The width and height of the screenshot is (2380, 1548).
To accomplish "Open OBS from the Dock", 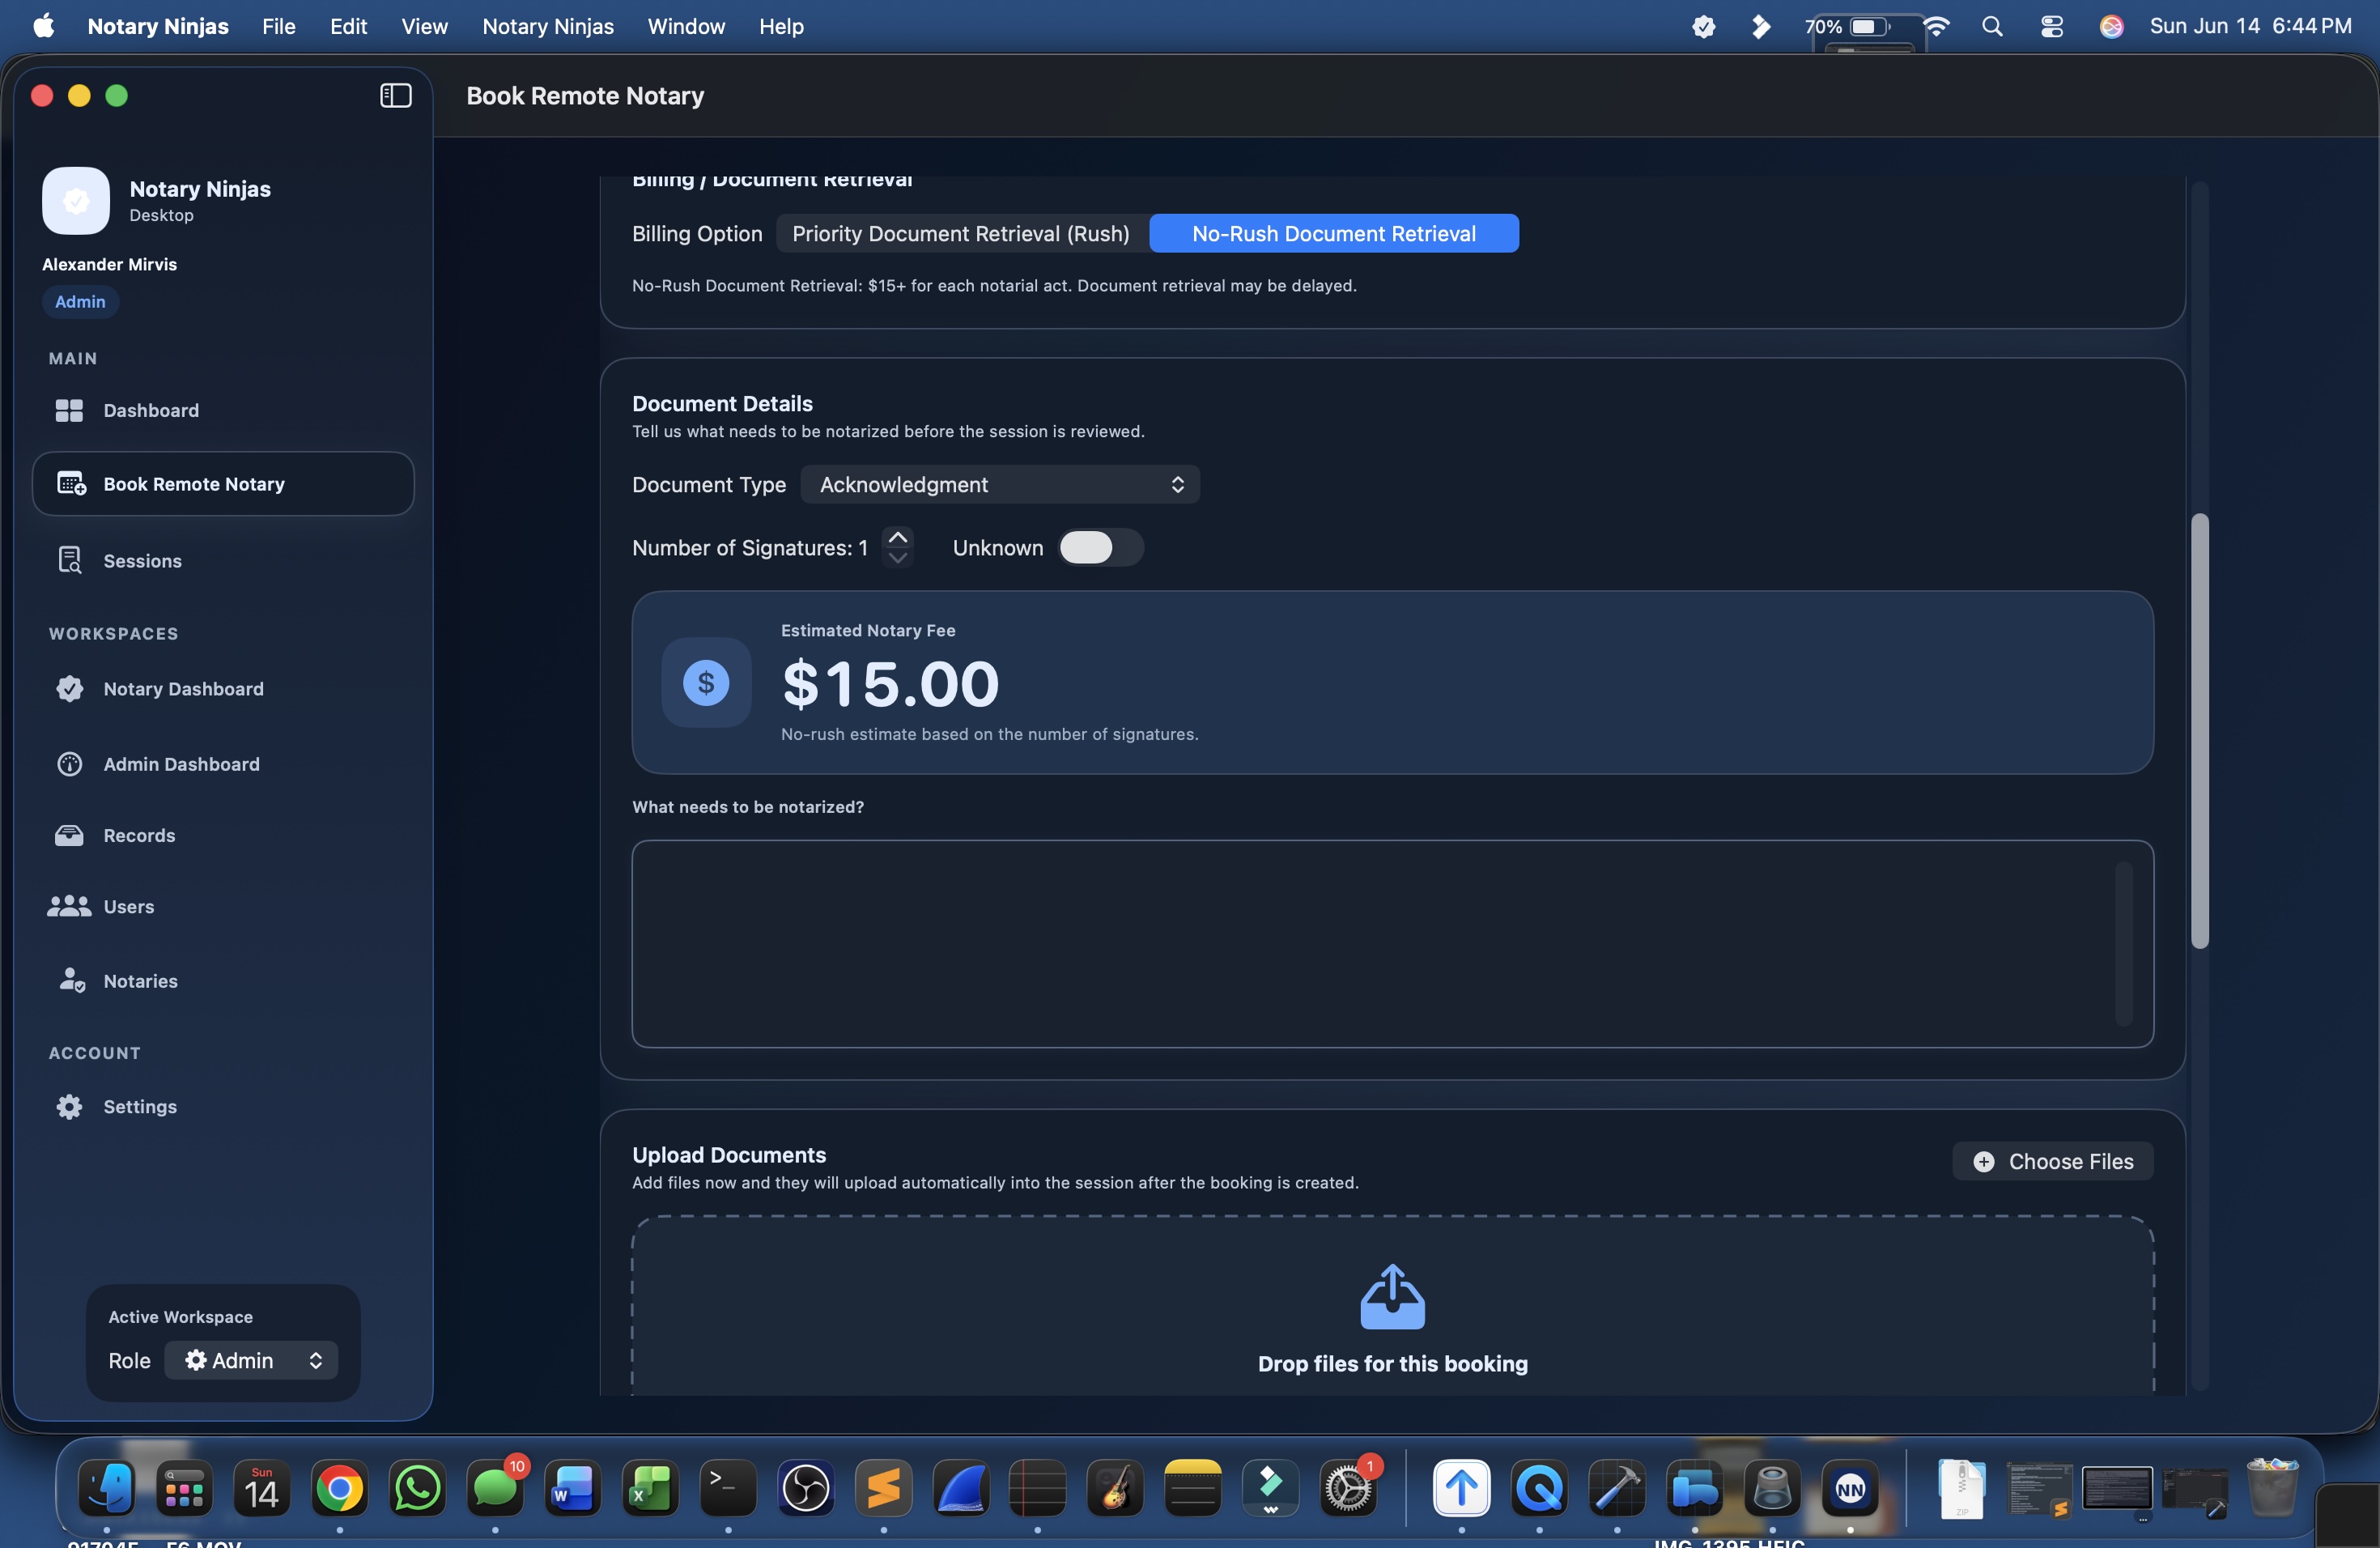I will (806, 1489).
